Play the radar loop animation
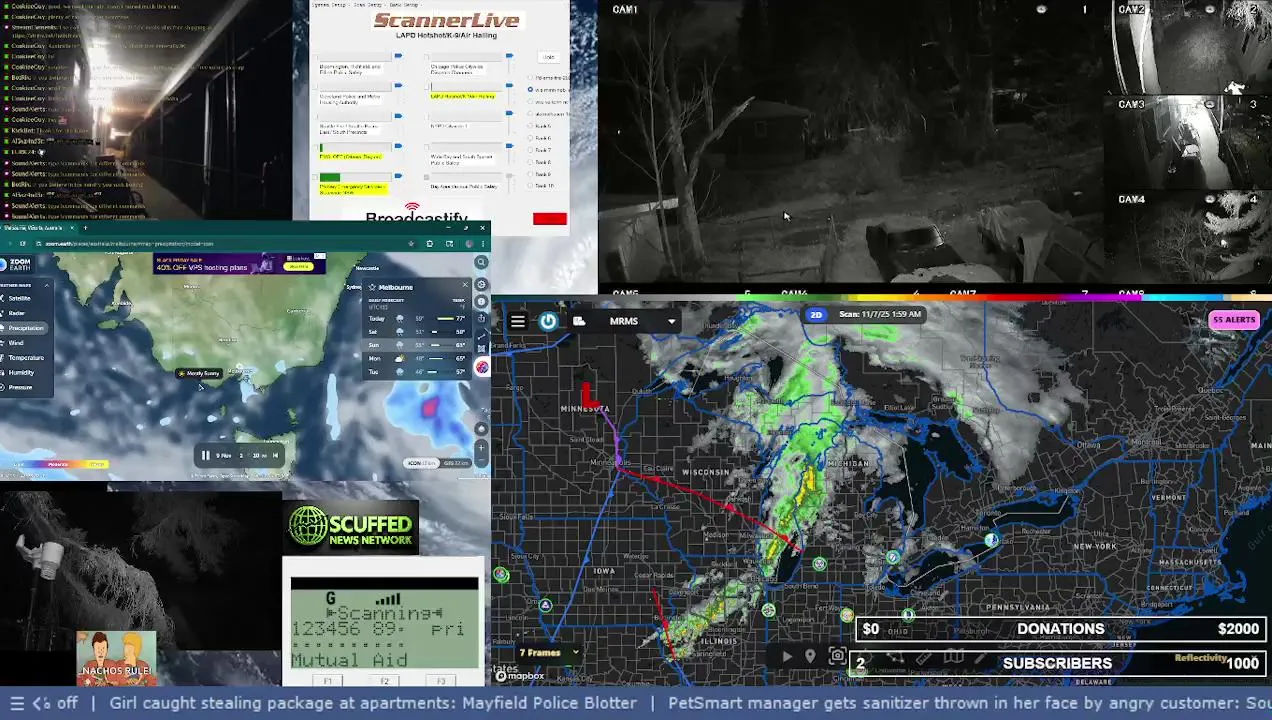Viewport: 1272px width, 720px height. tap(787, 657)
